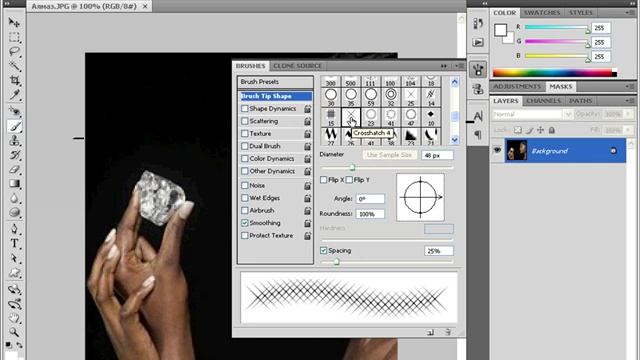This screenshot has width=640, height=360.
Task: Hide the Background layer eye
Action: (497, 150)
